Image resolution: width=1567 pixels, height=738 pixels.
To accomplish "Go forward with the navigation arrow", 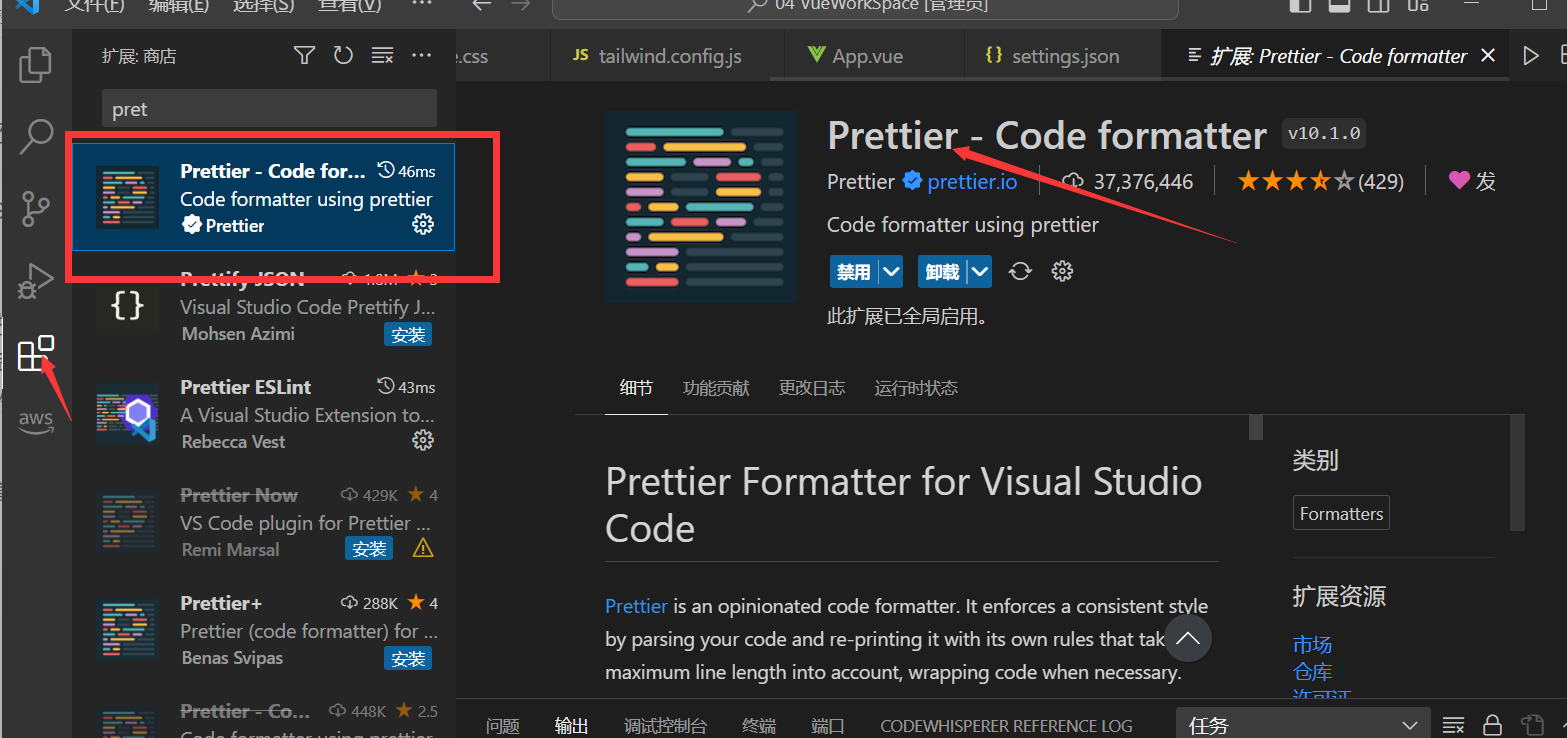I will 521,5.
